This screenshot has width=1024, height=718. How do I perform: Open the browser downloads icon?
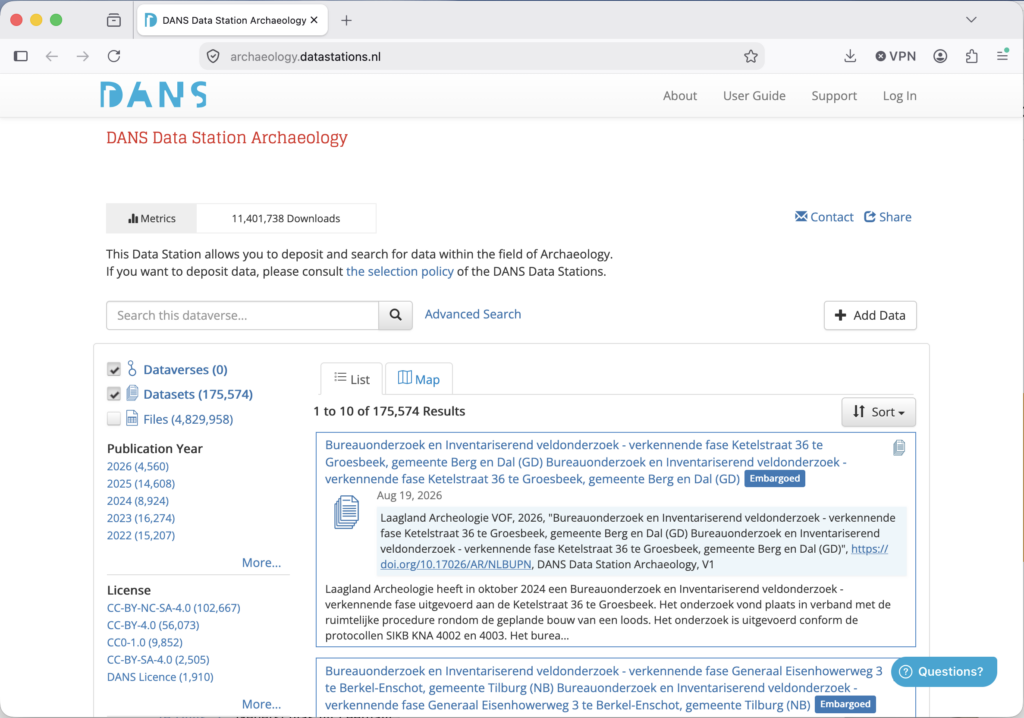[850, 56]
